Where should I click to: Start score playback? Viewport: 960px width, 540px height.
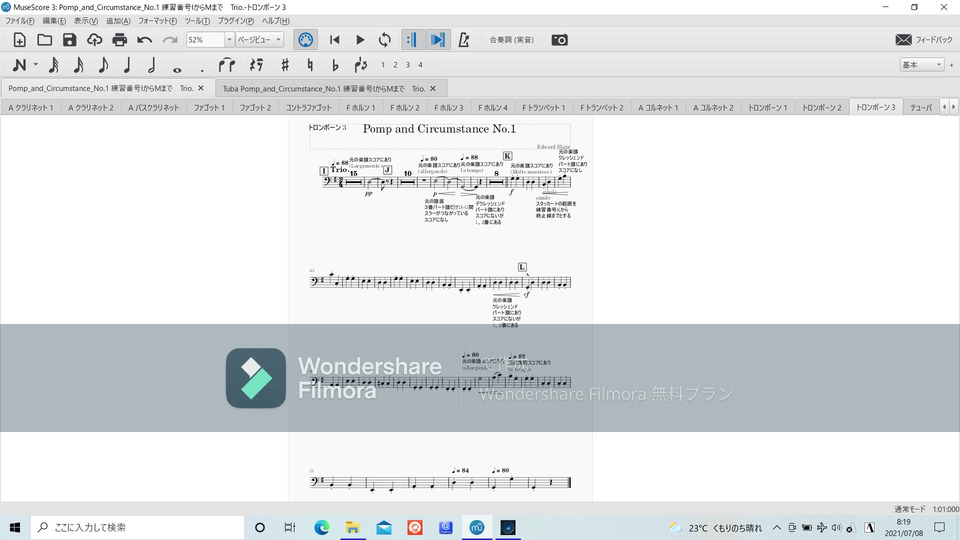tap(360, 40)
